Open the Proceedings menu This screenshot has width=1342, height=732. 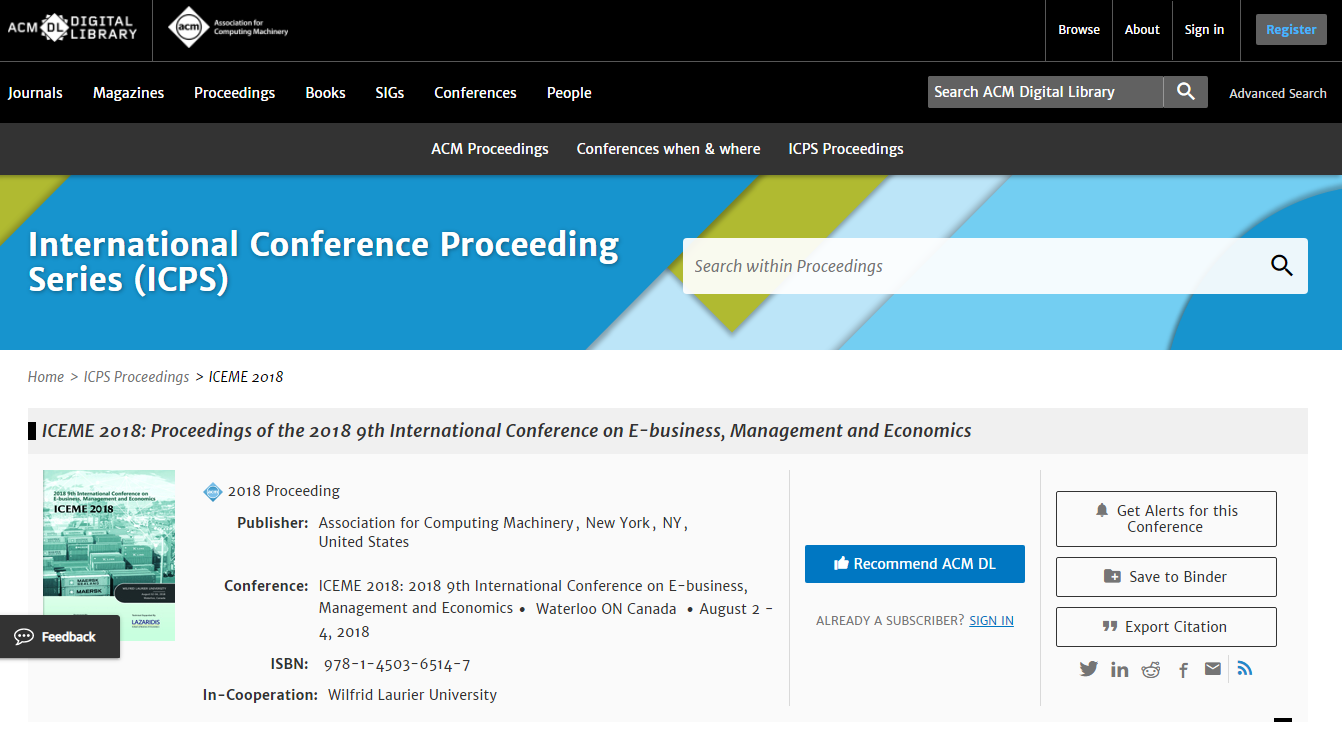234,93
